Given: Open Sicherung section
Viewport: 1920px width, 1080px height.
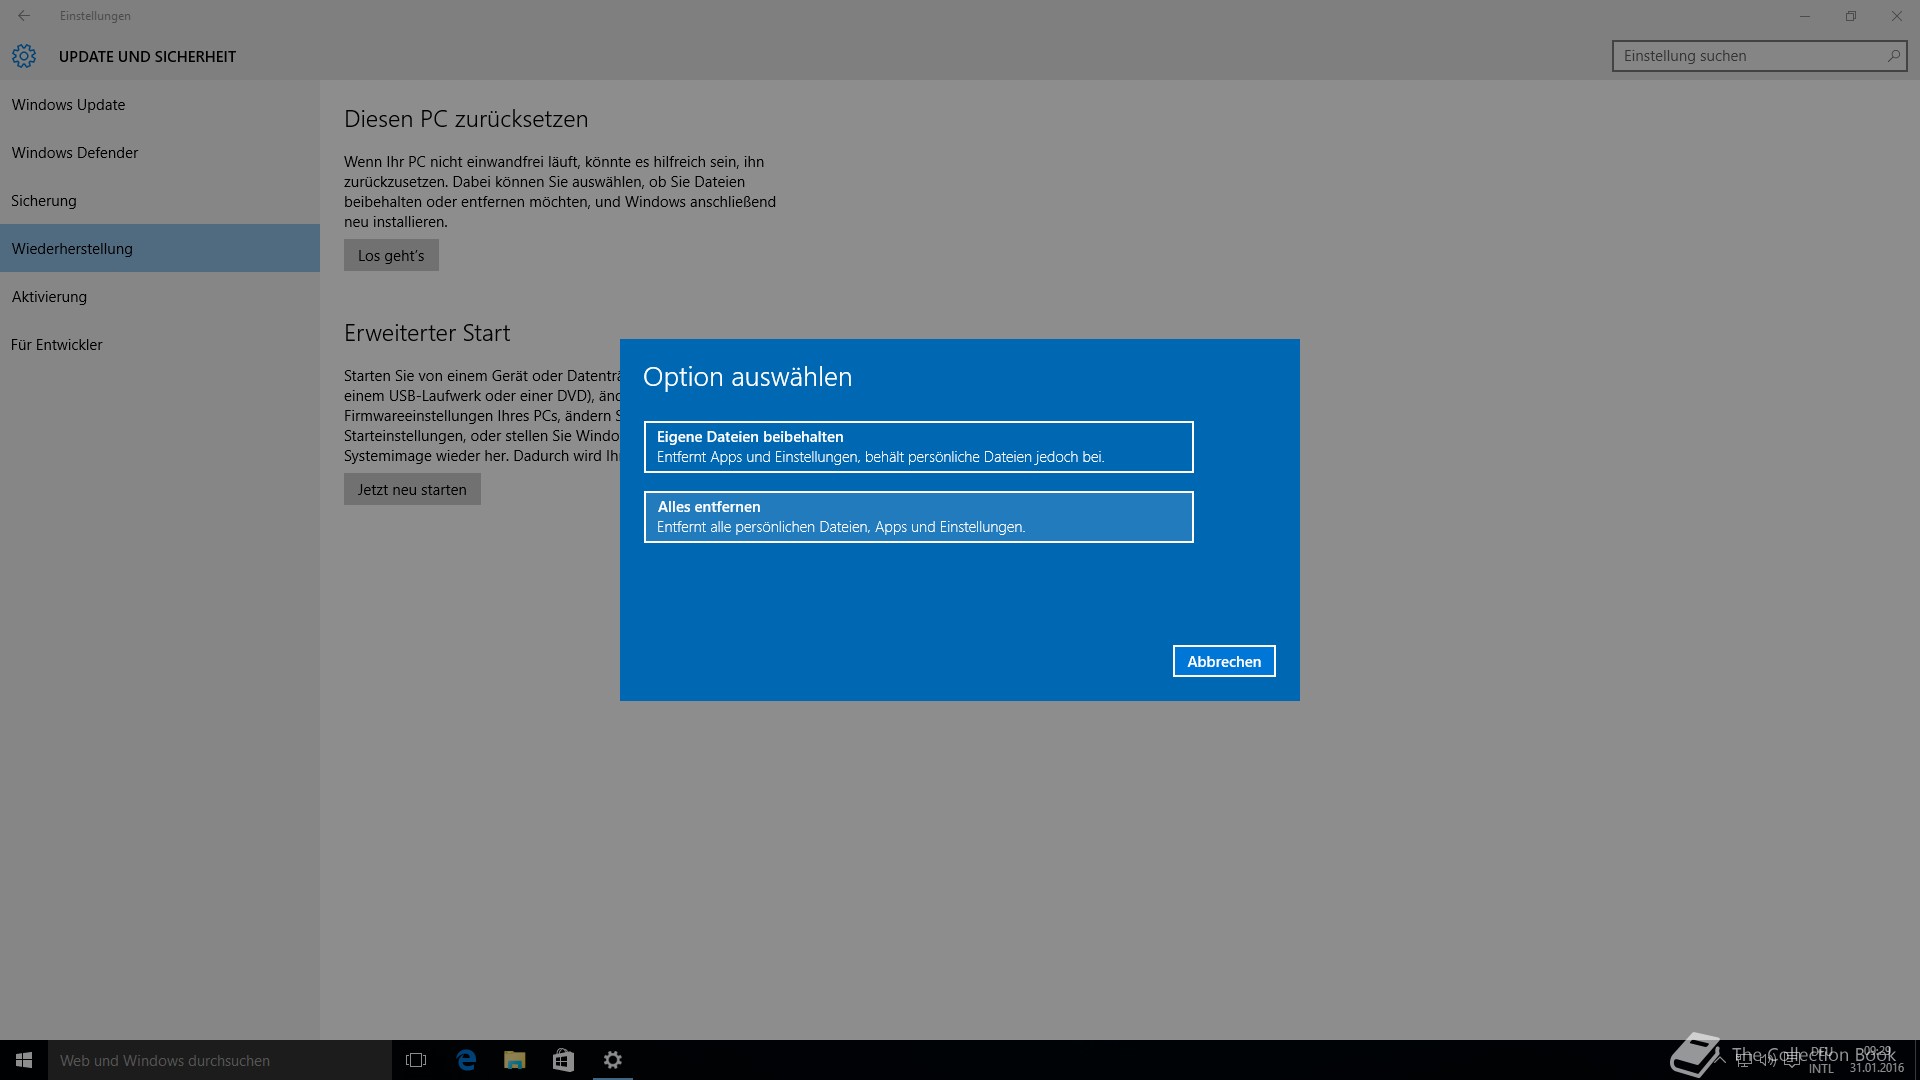Looking at the screenshot, I should click(160, 200).
